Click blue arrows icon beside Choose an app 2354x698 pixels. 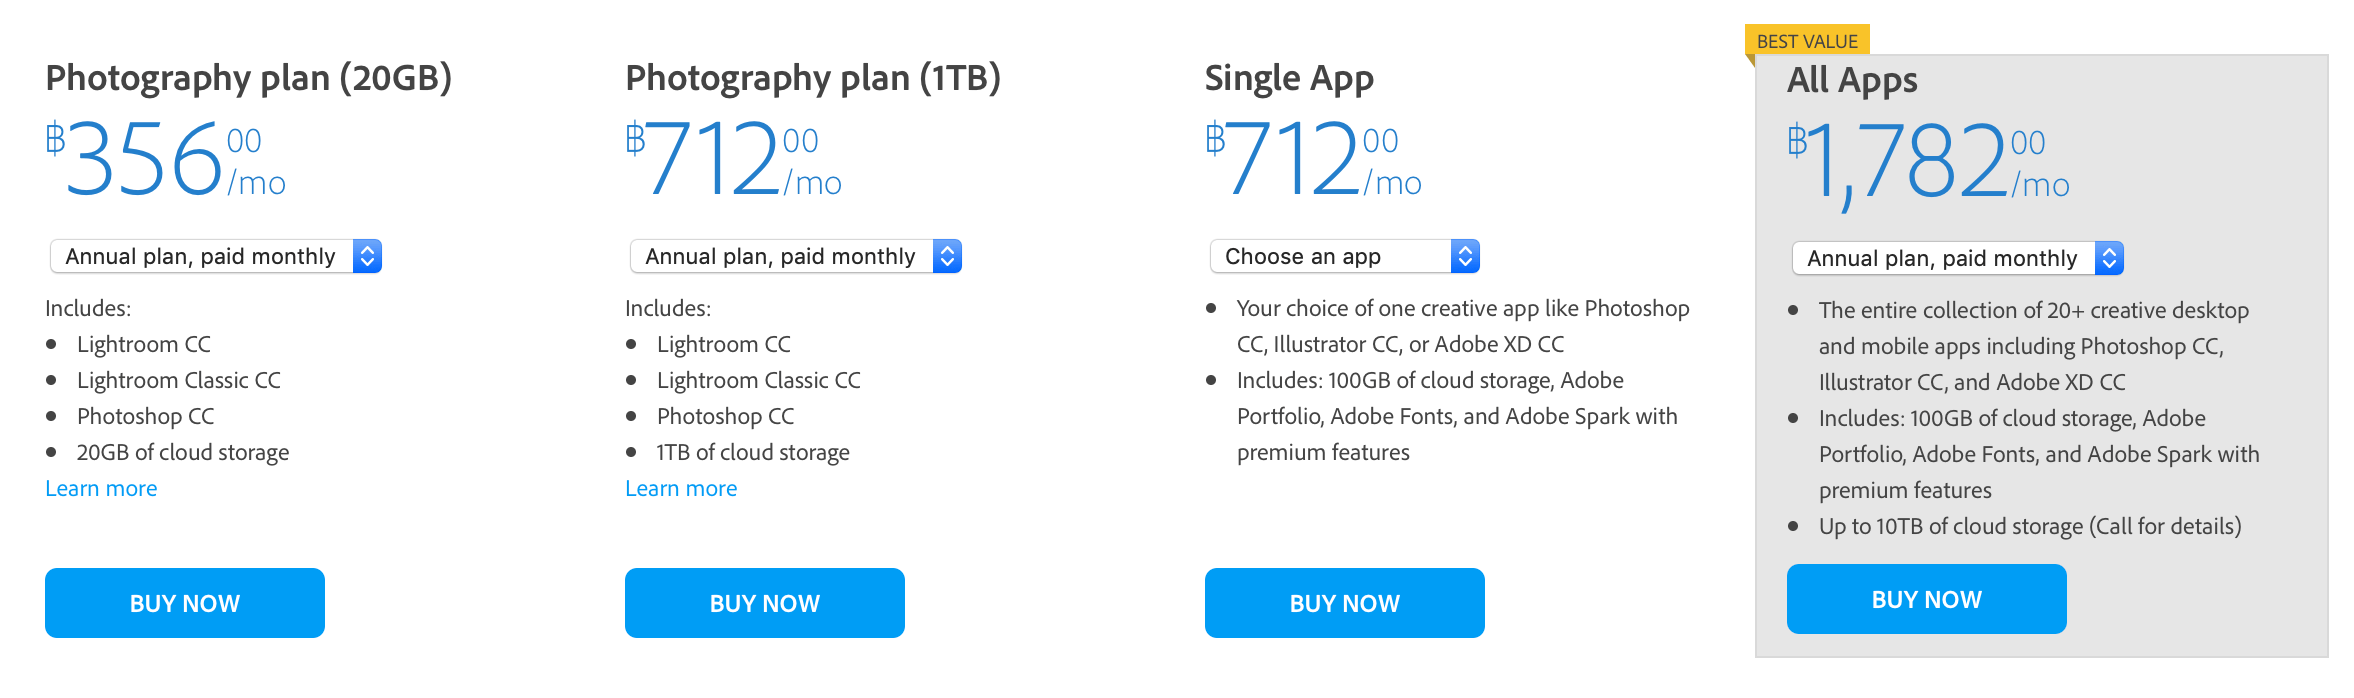(1465, 256)
